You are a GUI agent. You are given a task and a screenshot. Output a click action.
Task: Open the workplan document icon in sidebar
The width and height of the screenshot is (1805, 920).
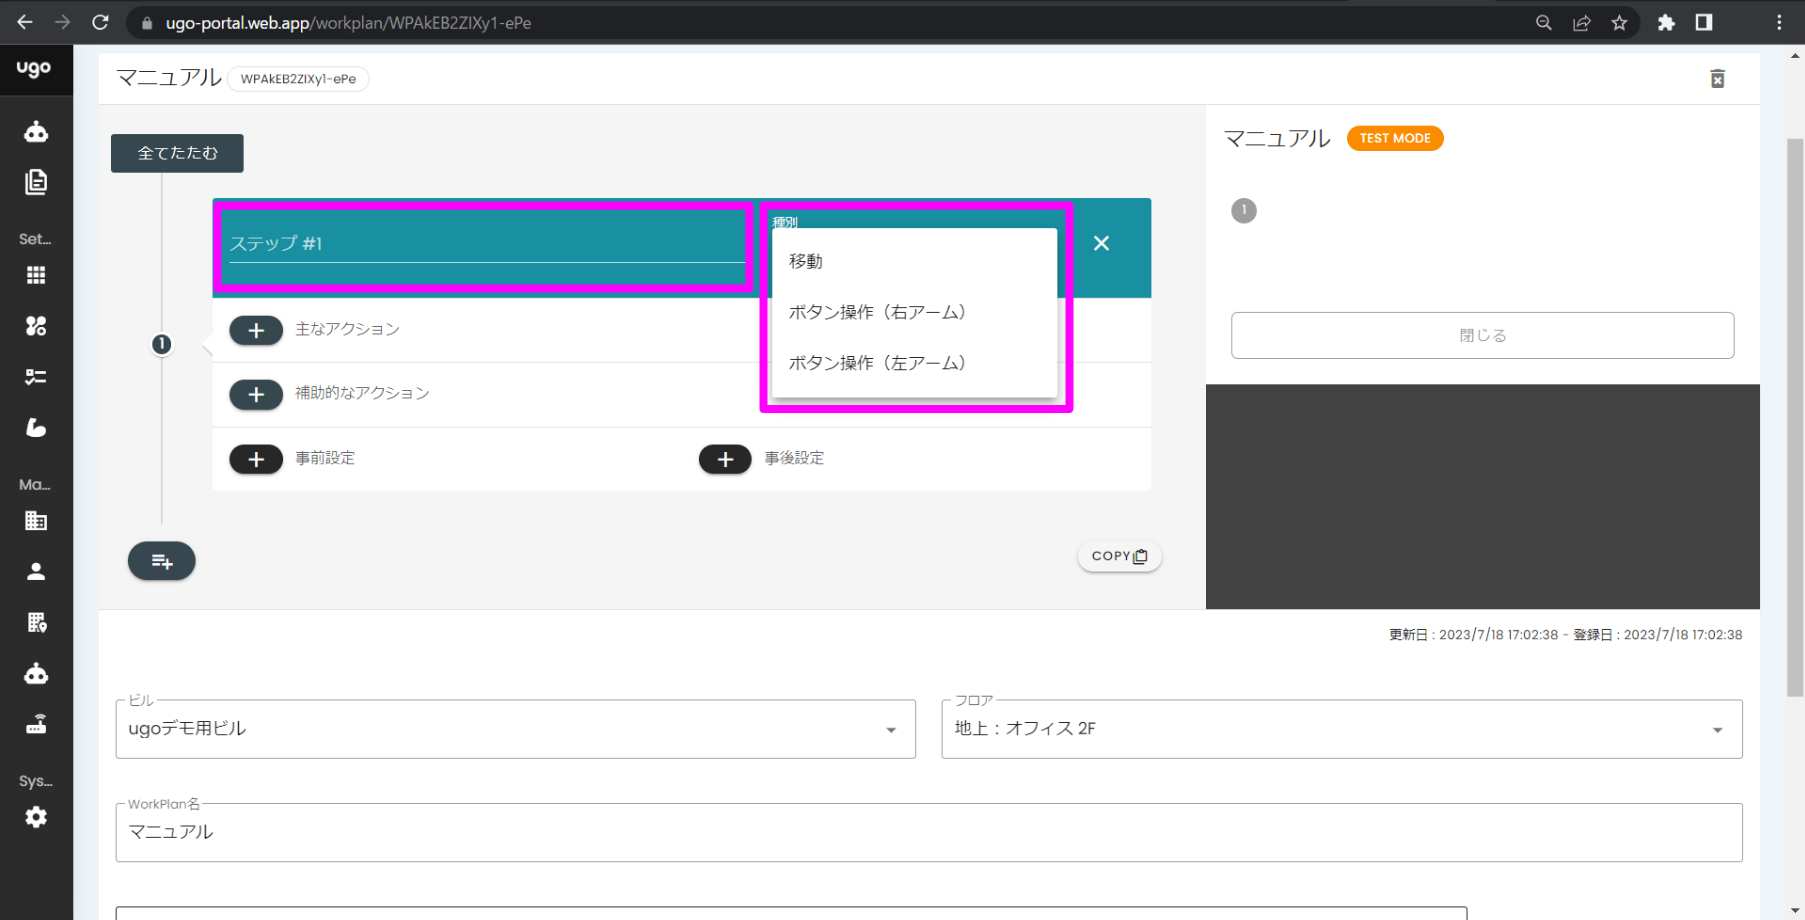click(x=36, y=182)
